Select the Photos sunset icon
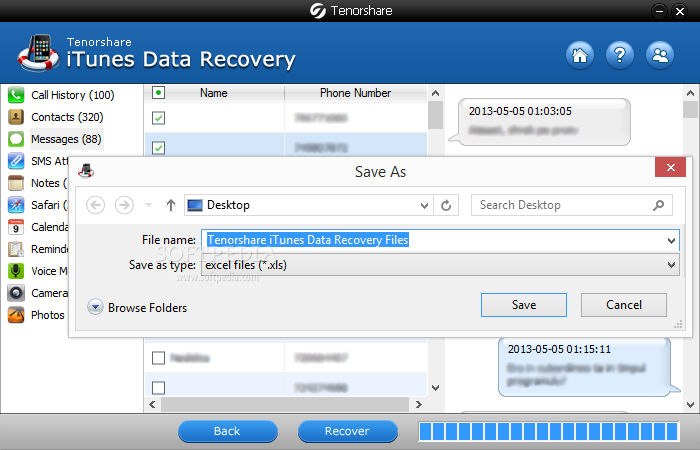This screenshot has width=700, height=450. pyautogui.click(x=16, y=315)
